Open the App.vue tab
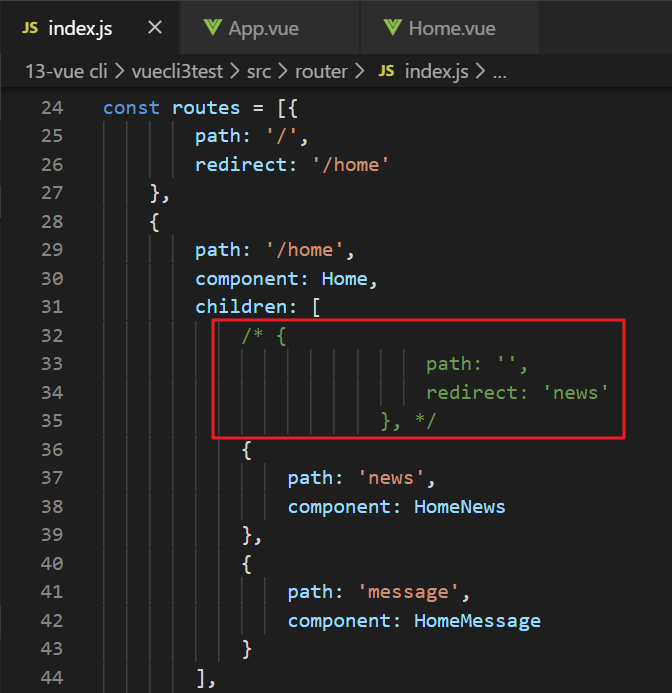 (x=270, y=28)
